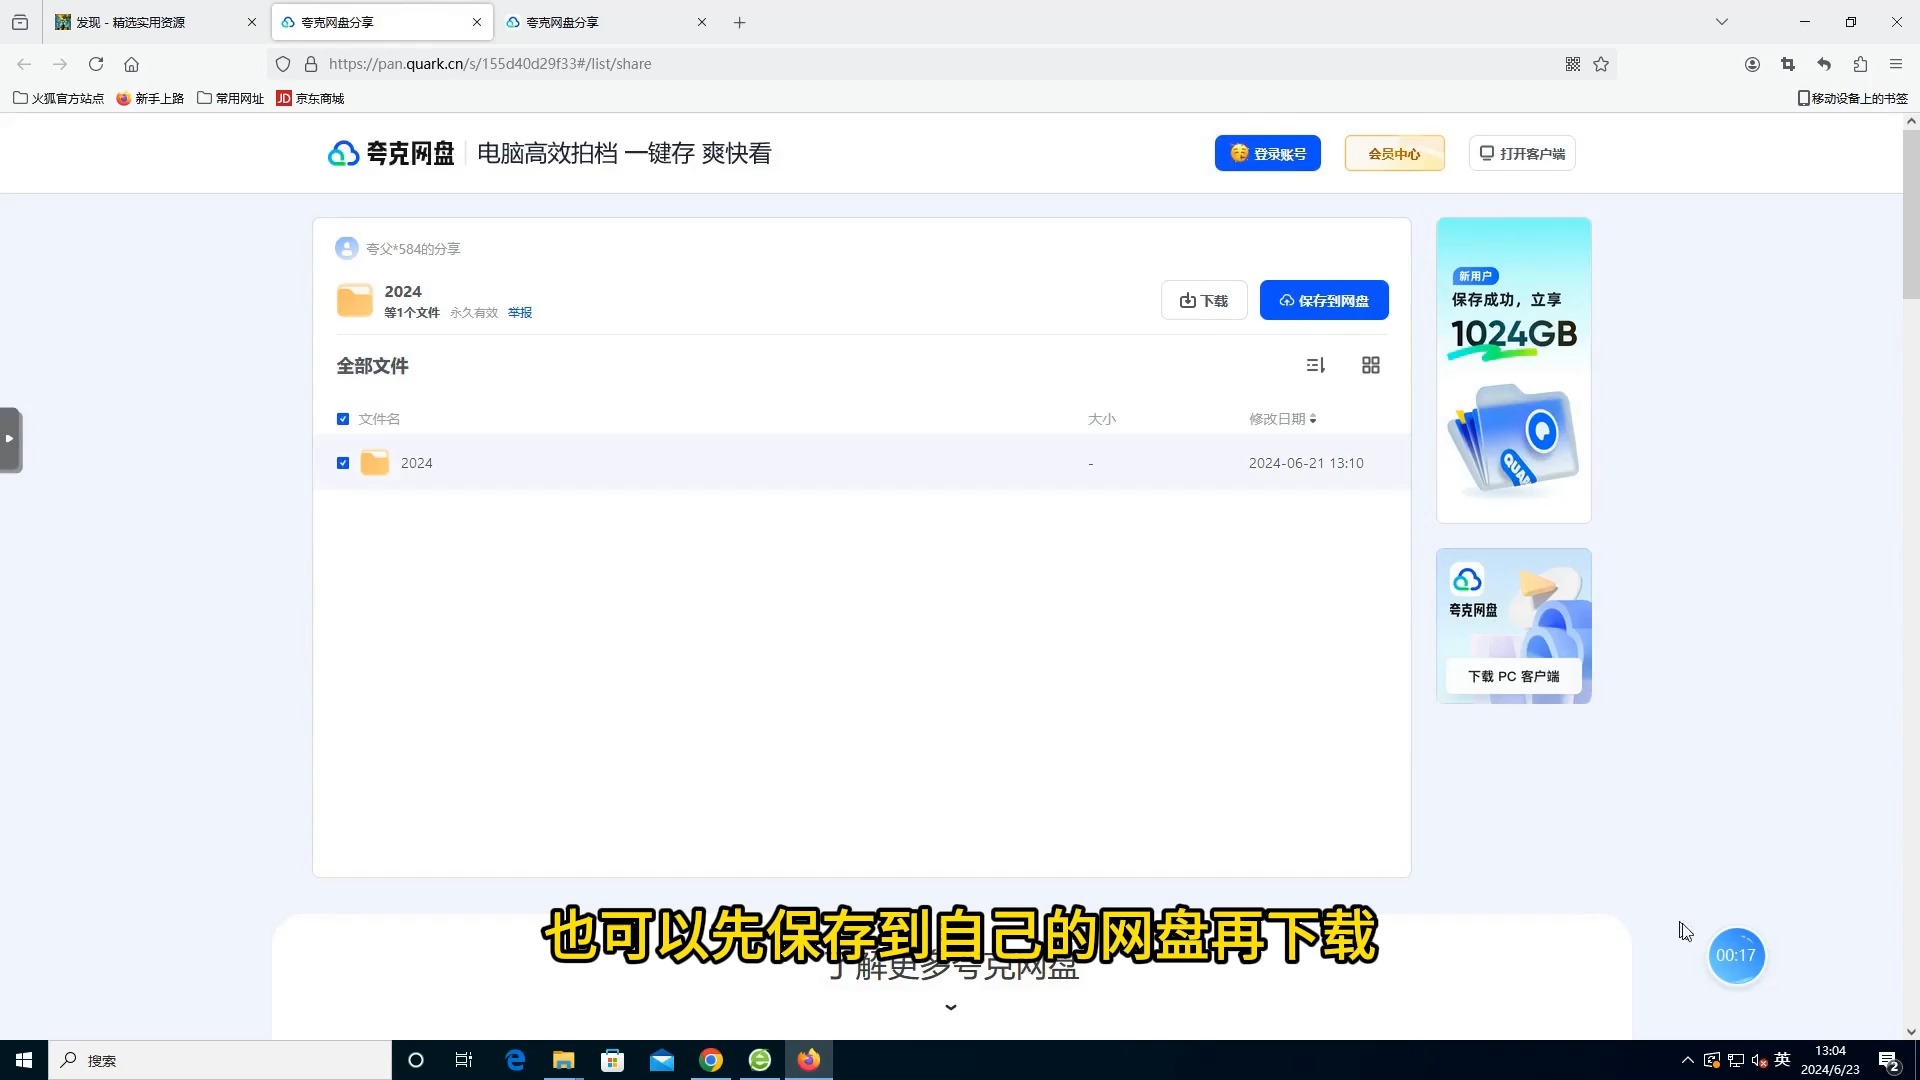Click the Firefox View icon in tab bar
Viewport: 1920px width, 1080px height.
(20, 22)
